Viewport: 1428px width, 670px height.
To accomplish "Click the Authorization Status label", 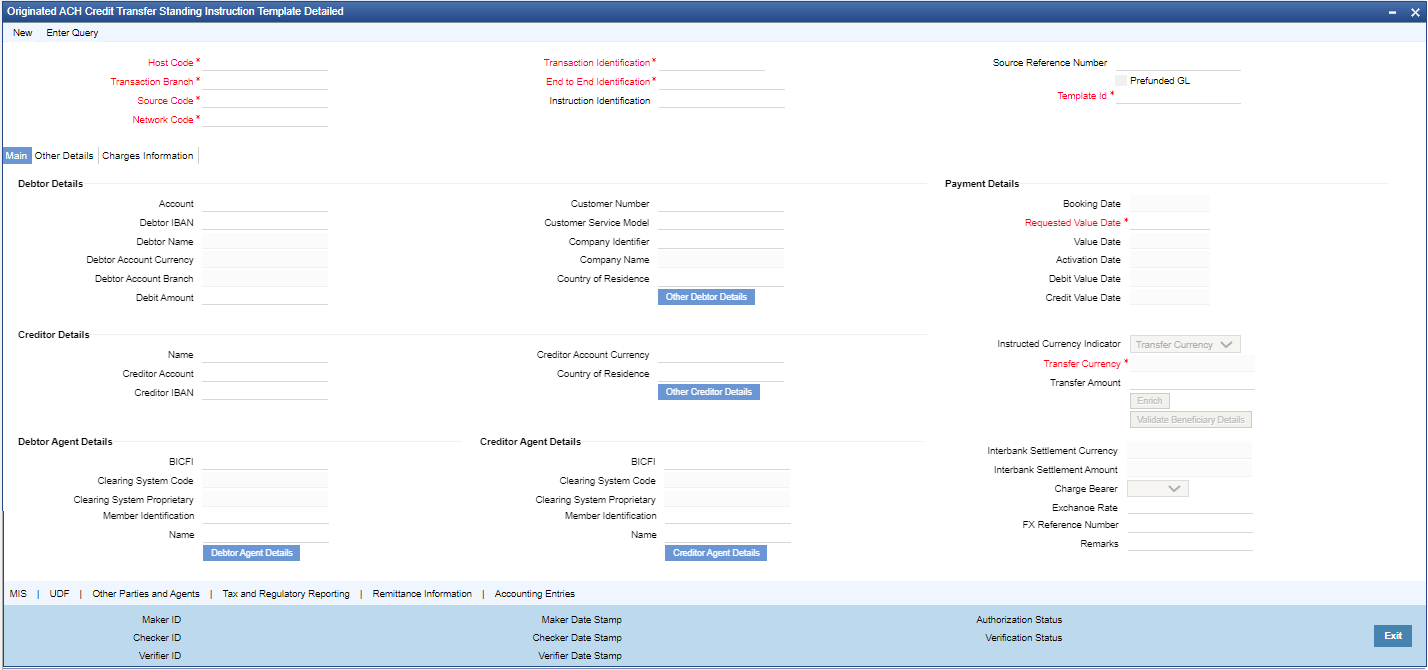I will pyautogui.click(x=1019, y=620).
